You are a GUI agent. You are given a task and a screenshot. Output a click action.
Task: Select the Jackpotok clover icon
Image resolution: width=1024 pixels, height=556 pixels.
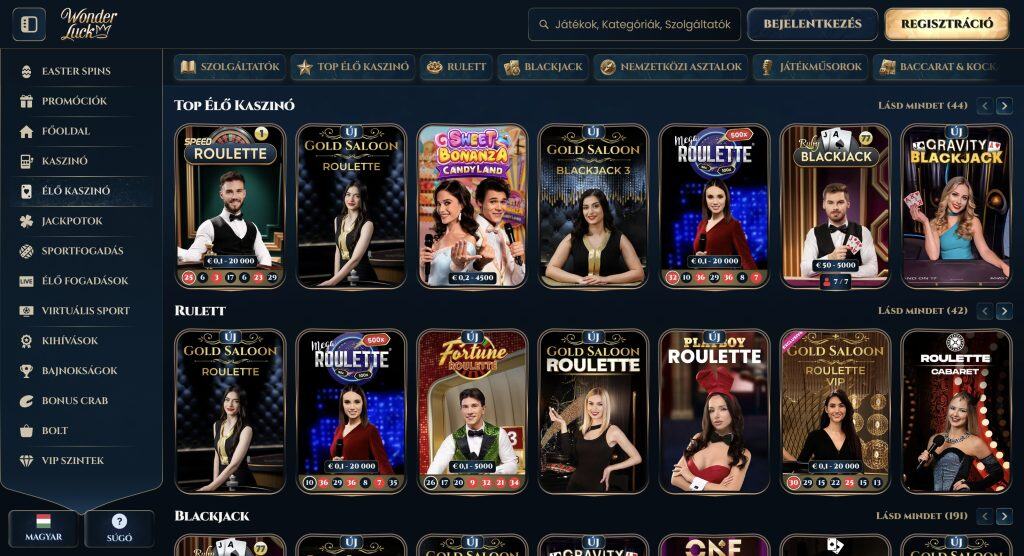[x=26, y=221]
